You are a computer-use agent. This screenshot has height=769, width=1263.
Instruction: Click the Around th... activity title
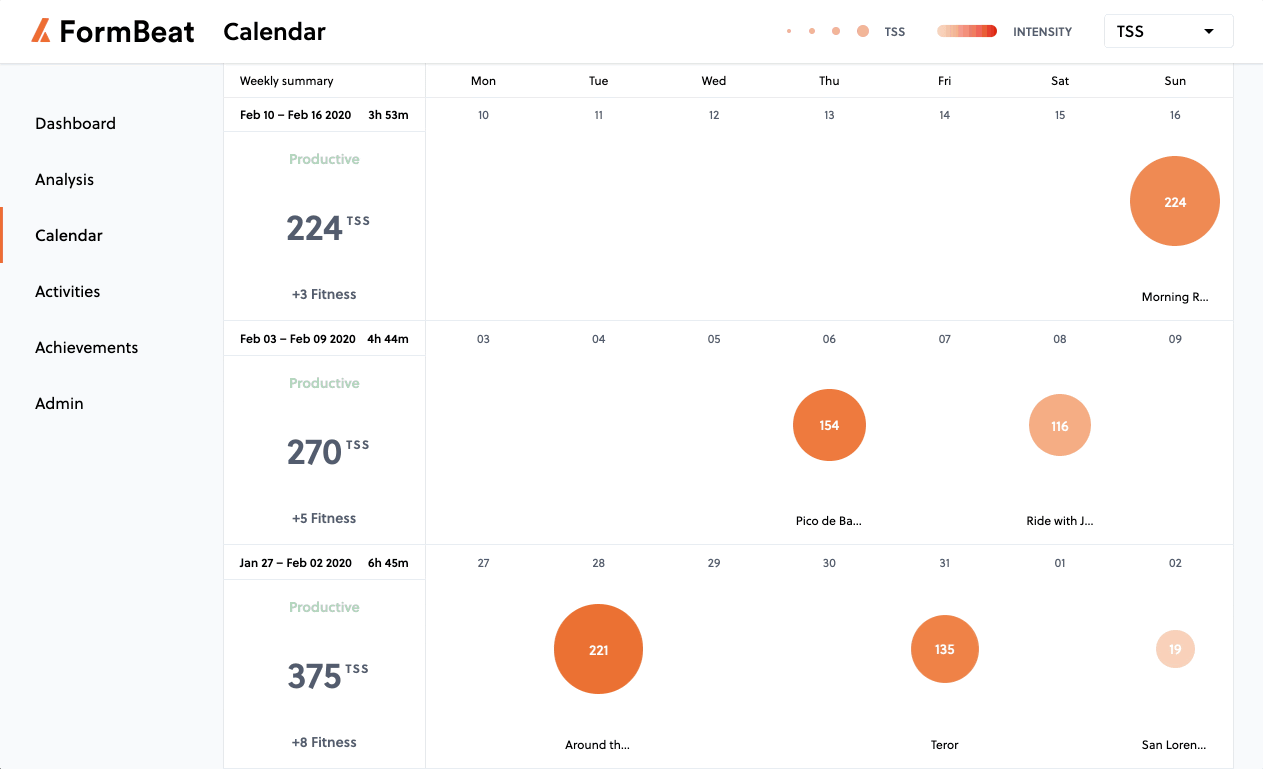point(597,745)
